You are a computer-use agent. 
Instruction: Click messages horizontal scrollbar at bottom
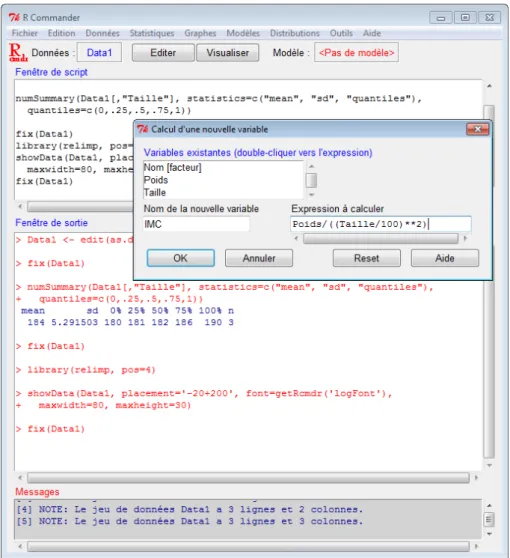point(248,546)
